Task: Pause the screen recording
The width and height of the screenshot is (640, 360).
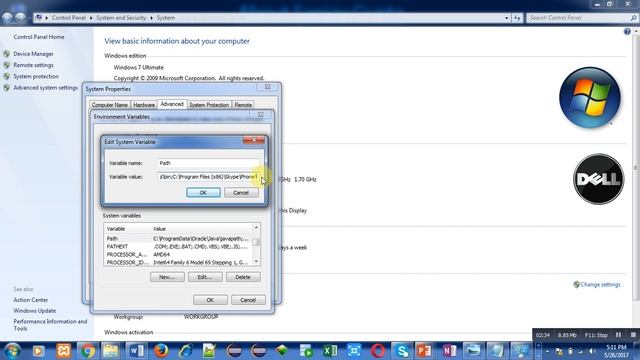Action: (x=618, y=335)
